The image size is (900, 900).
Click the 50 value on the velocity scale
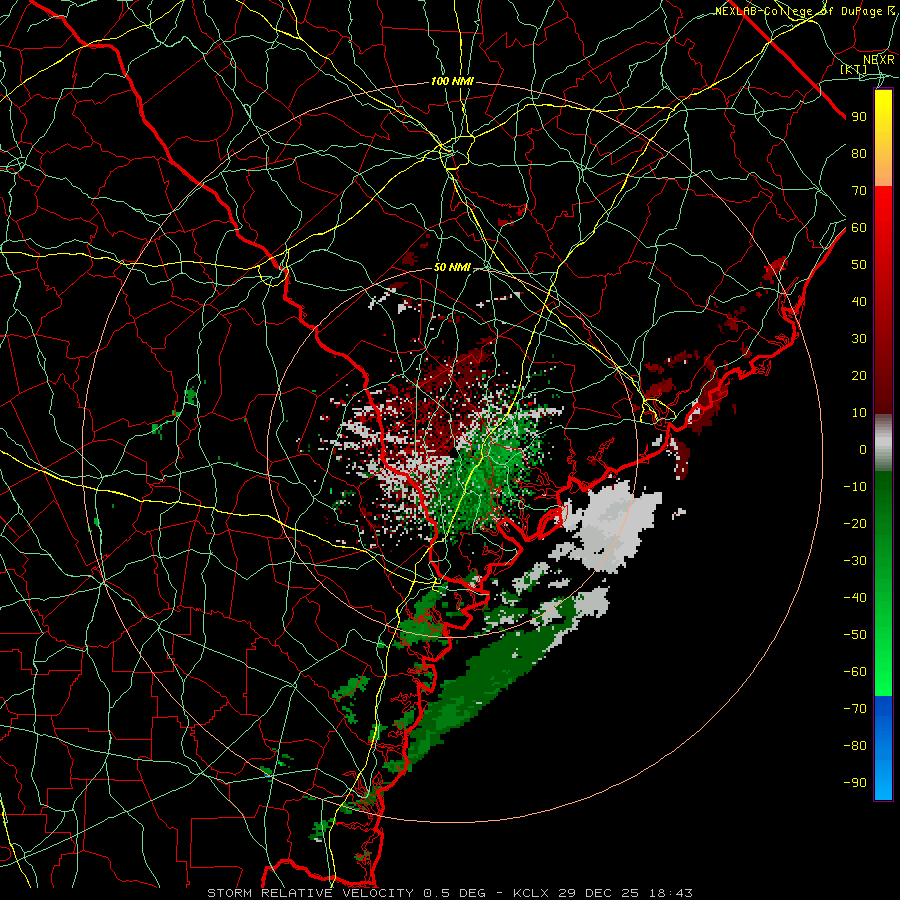[x=859, y=265]
